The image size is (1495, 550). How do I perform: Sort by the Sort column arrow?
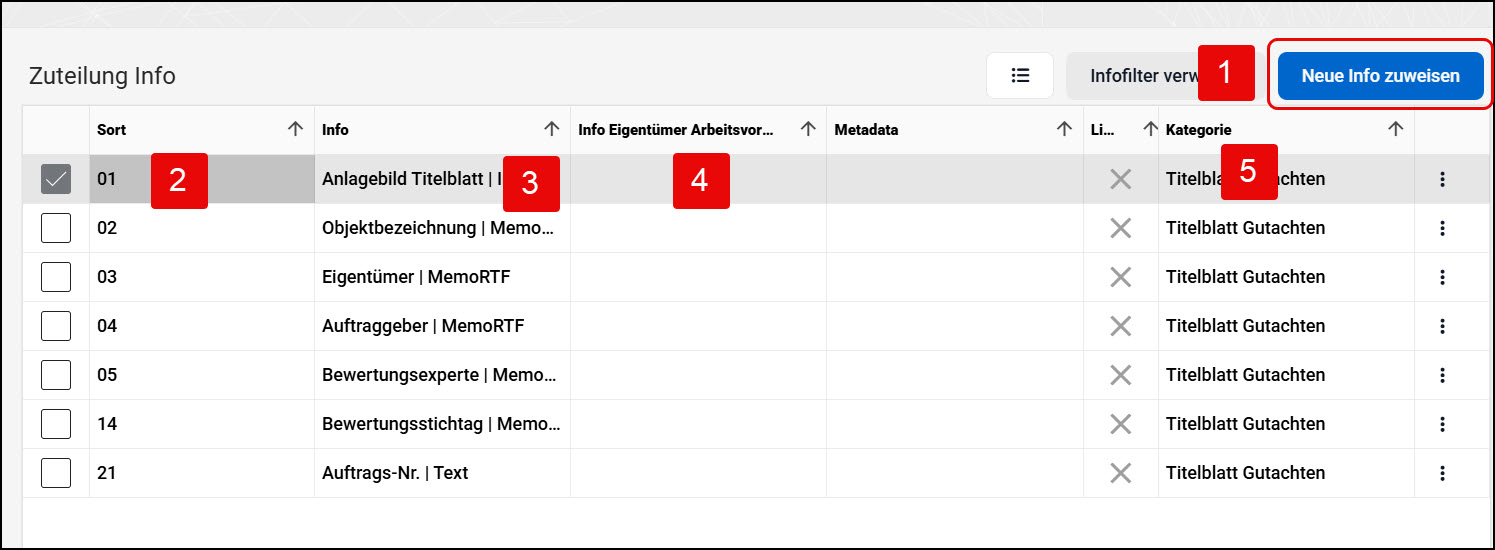(x=295, y=129)
